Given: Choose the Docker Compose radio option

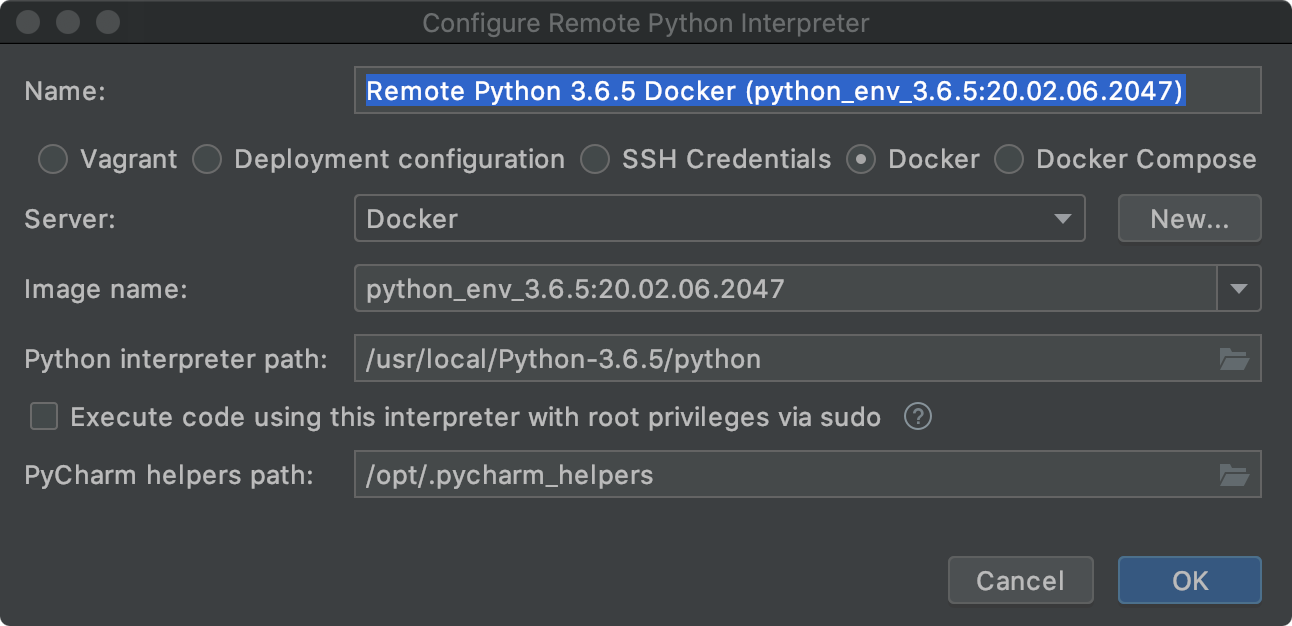Looking at the screenshot, I should tap(1009, 160).
